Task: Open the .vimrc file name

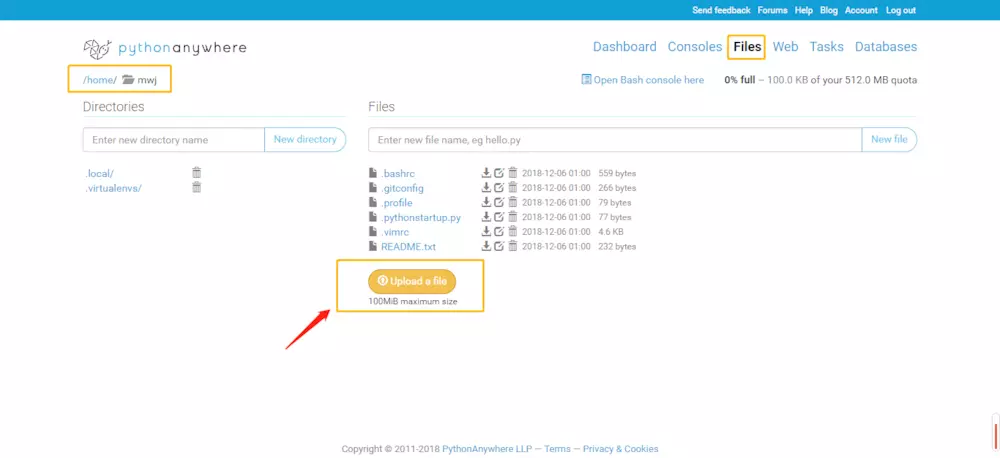Action: [395, 232]
